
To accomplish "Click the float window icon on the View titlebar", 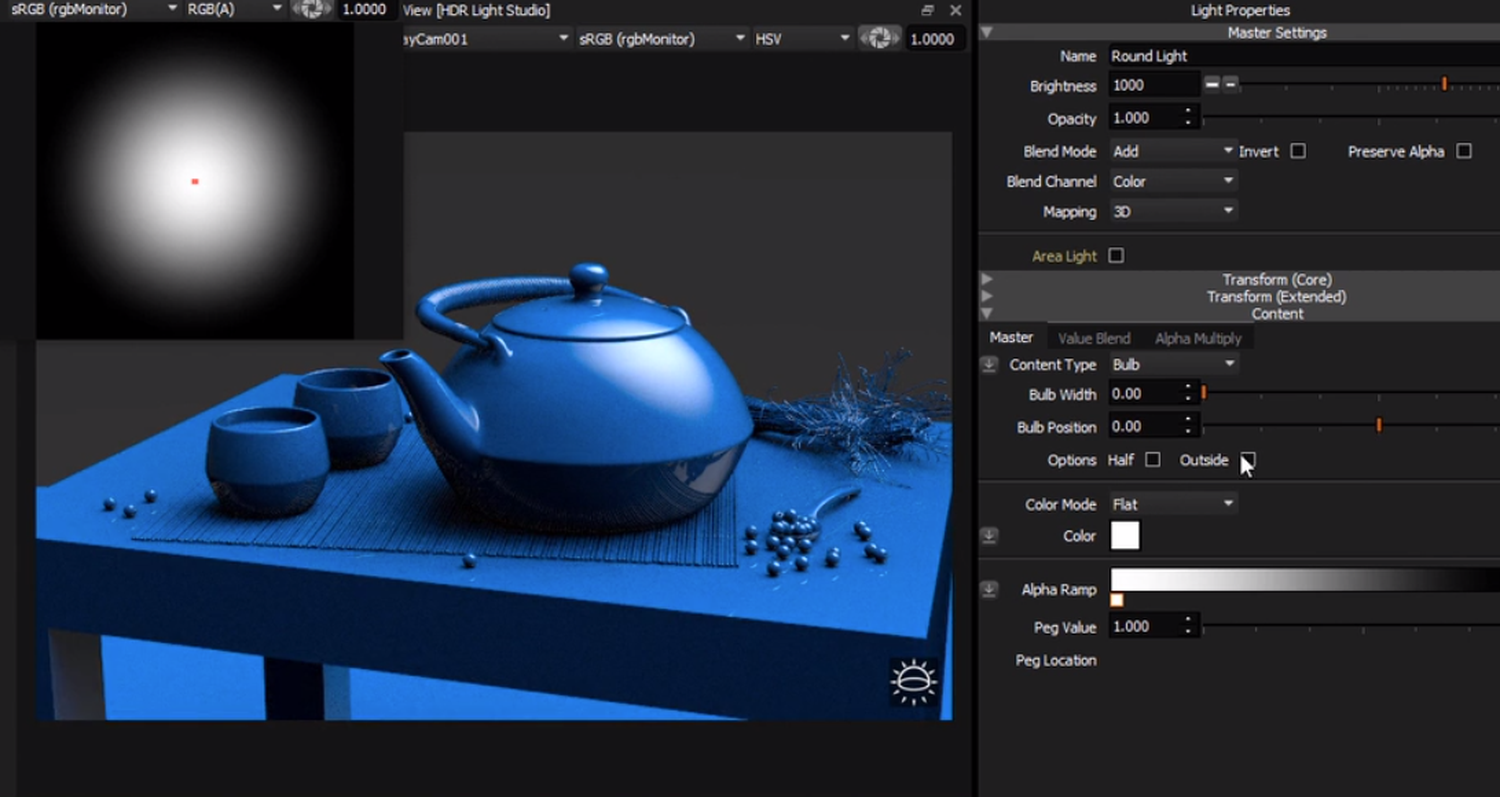I will pyautogui.click(x=927, y=10).
